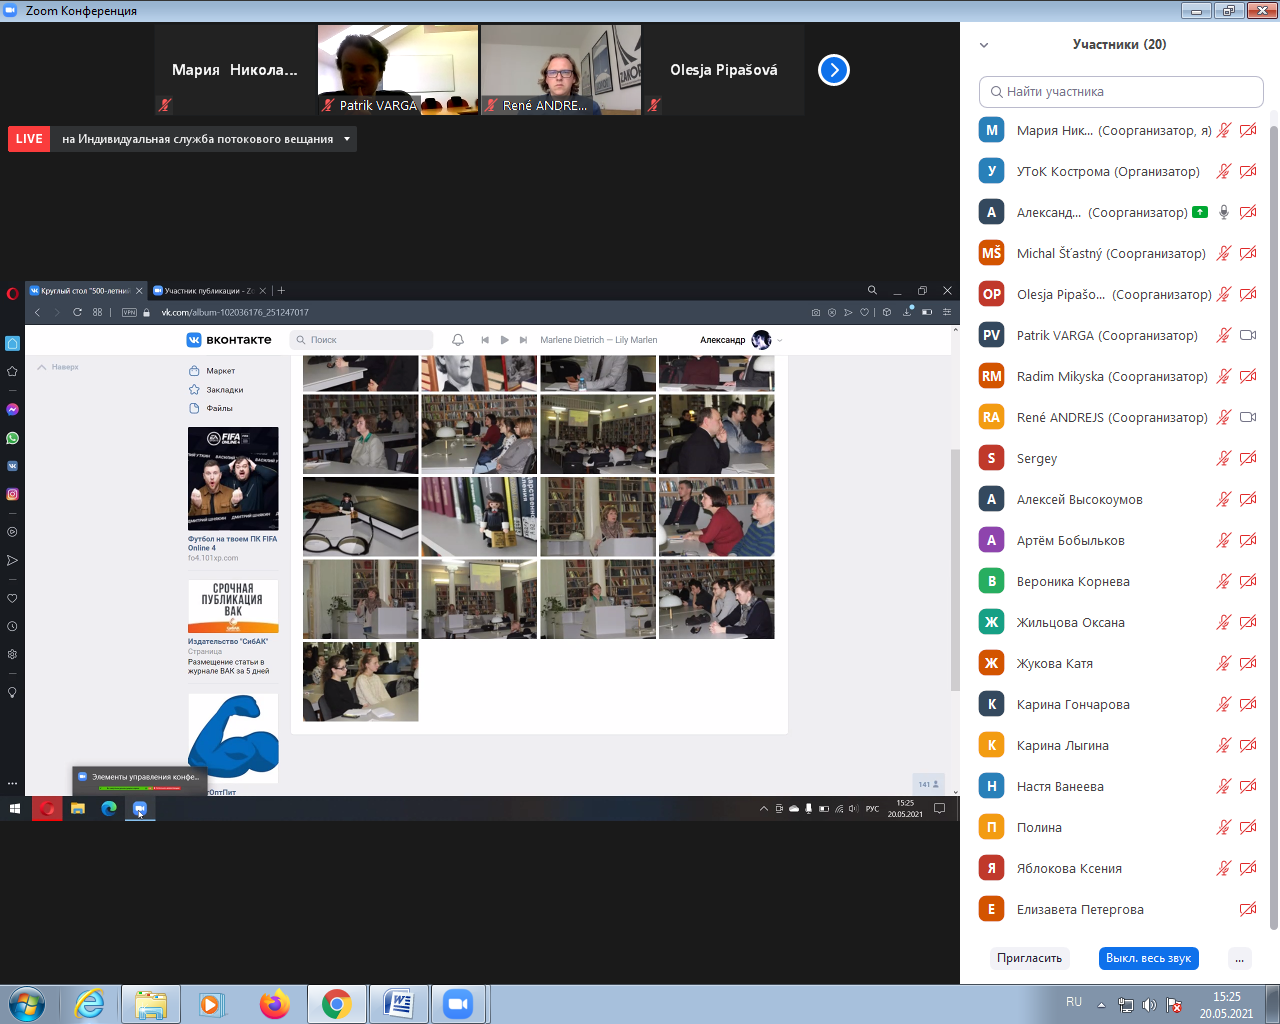This screenshot has width=1280, height=1024.
Task: Click Michal Šťastný's MŠ avatar
Action: (x=991, y=253)
